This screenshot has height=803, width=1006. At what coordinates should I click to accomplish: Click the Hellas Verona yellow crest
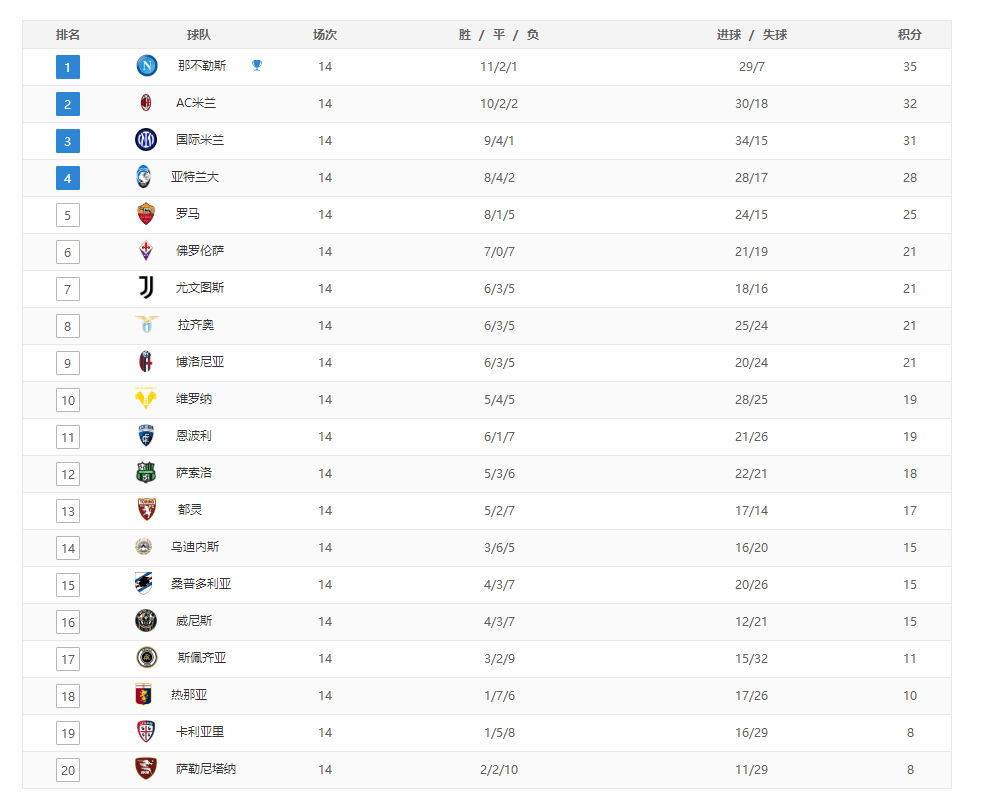(146, 398)
